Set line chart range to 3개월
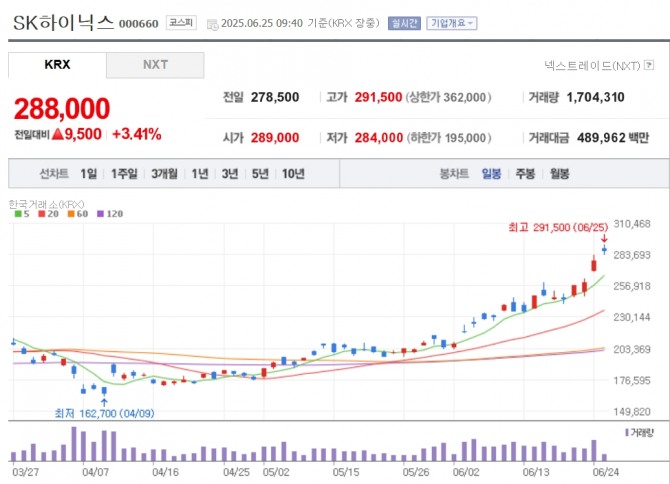Image resolution: width=670 pixels, height=484 pixels. [x=164, y=173]
